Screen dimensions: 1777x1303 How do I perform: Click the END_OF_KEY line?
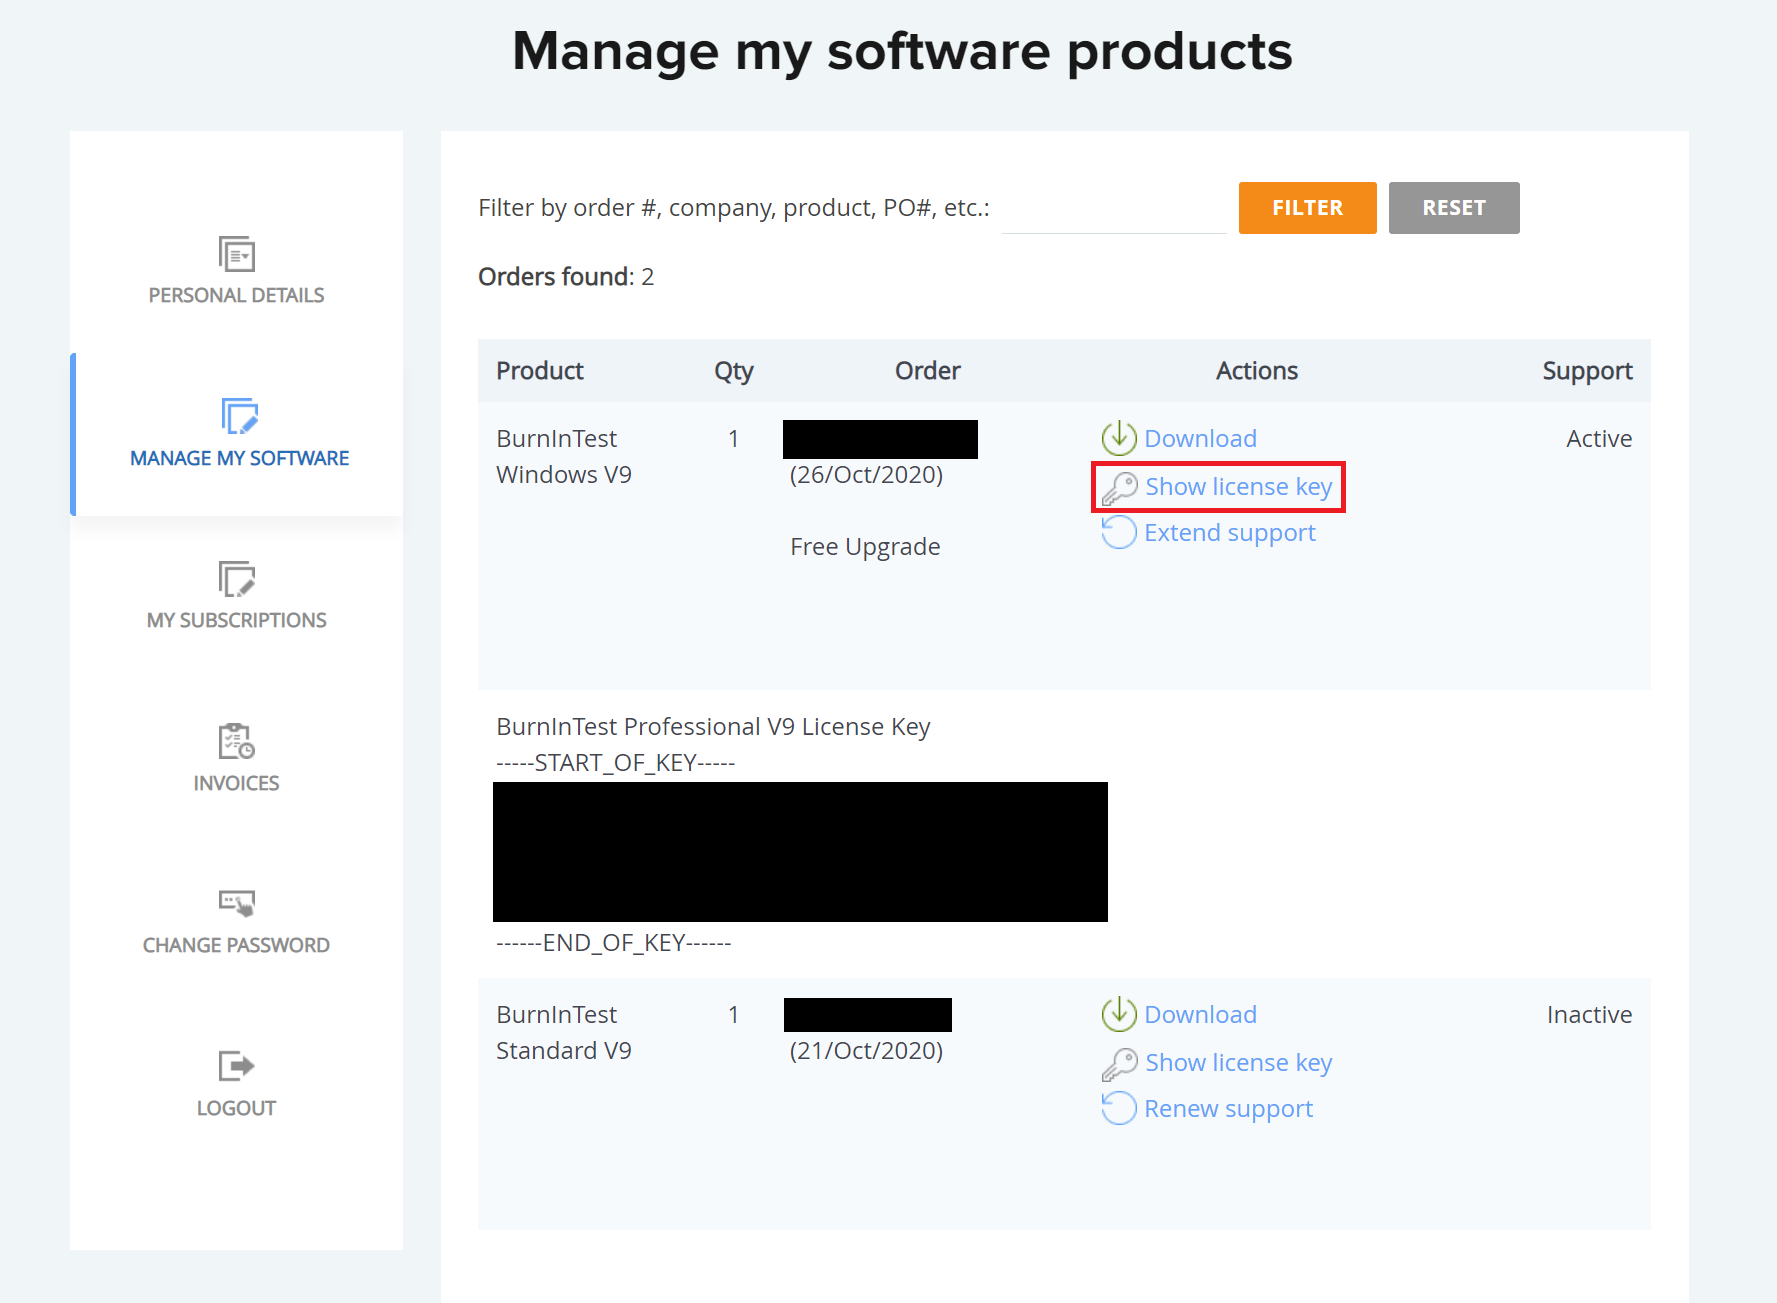[x=614, y=943]
